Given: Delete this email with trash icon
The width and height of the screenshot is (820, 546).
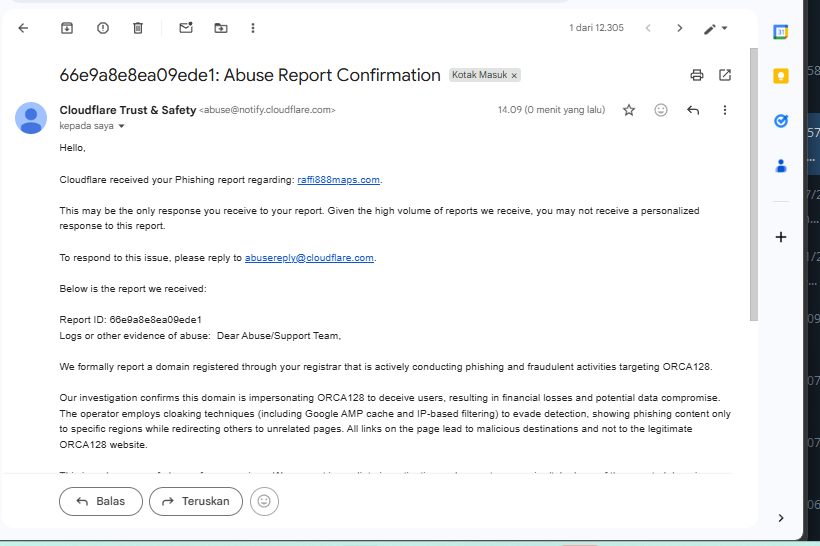Looking at the screenshot, I should (x=138, y=28).
